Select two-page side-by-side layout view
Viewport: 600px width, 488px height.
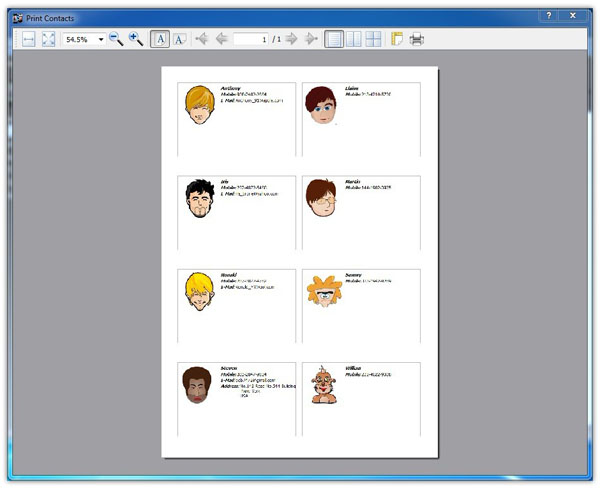click(353, 39)
